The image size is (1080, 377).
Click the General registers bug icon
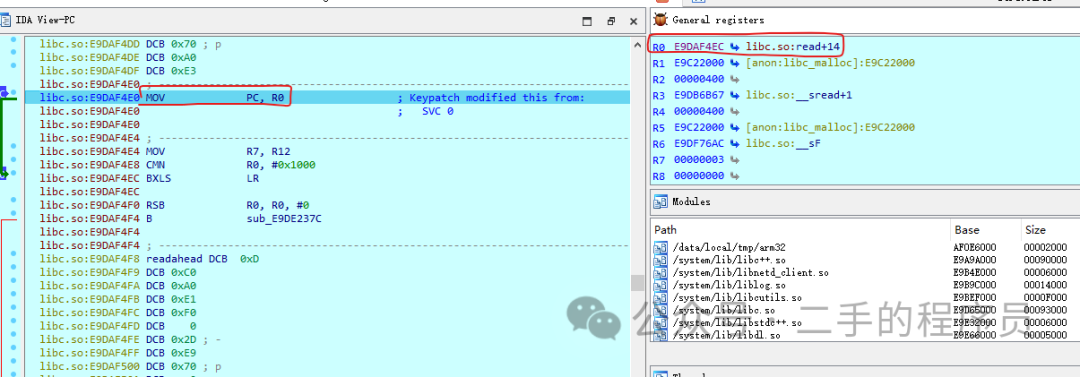tap(661, 20)
